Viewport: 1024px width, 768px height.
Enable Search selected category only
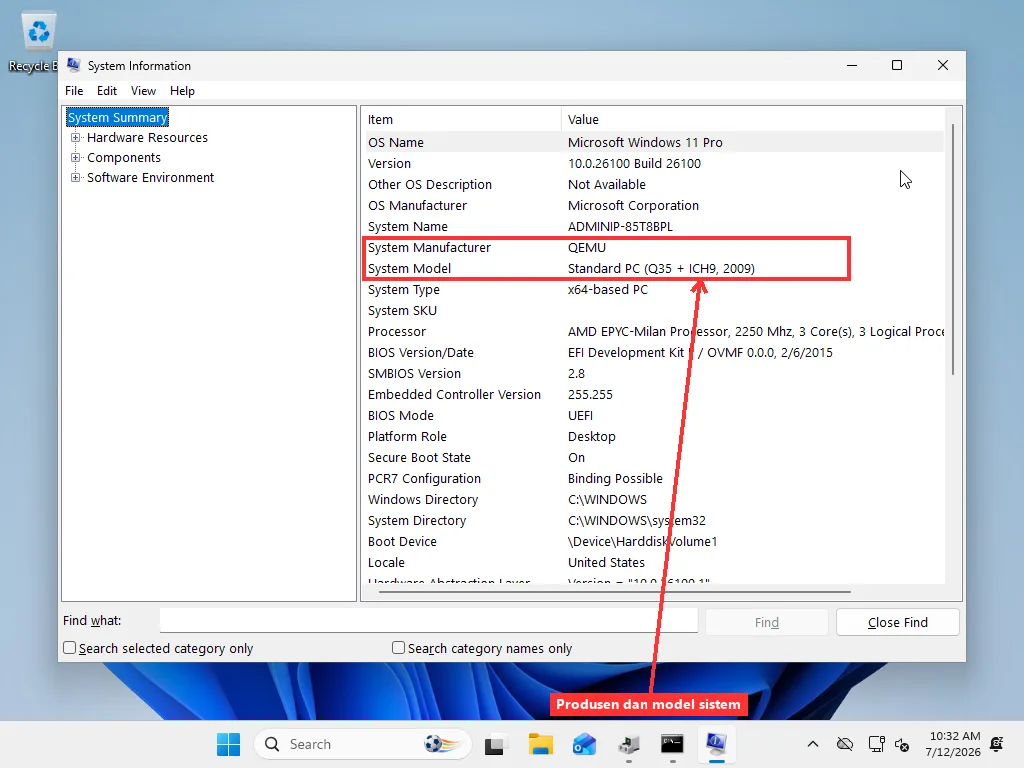tap(70, 648)
